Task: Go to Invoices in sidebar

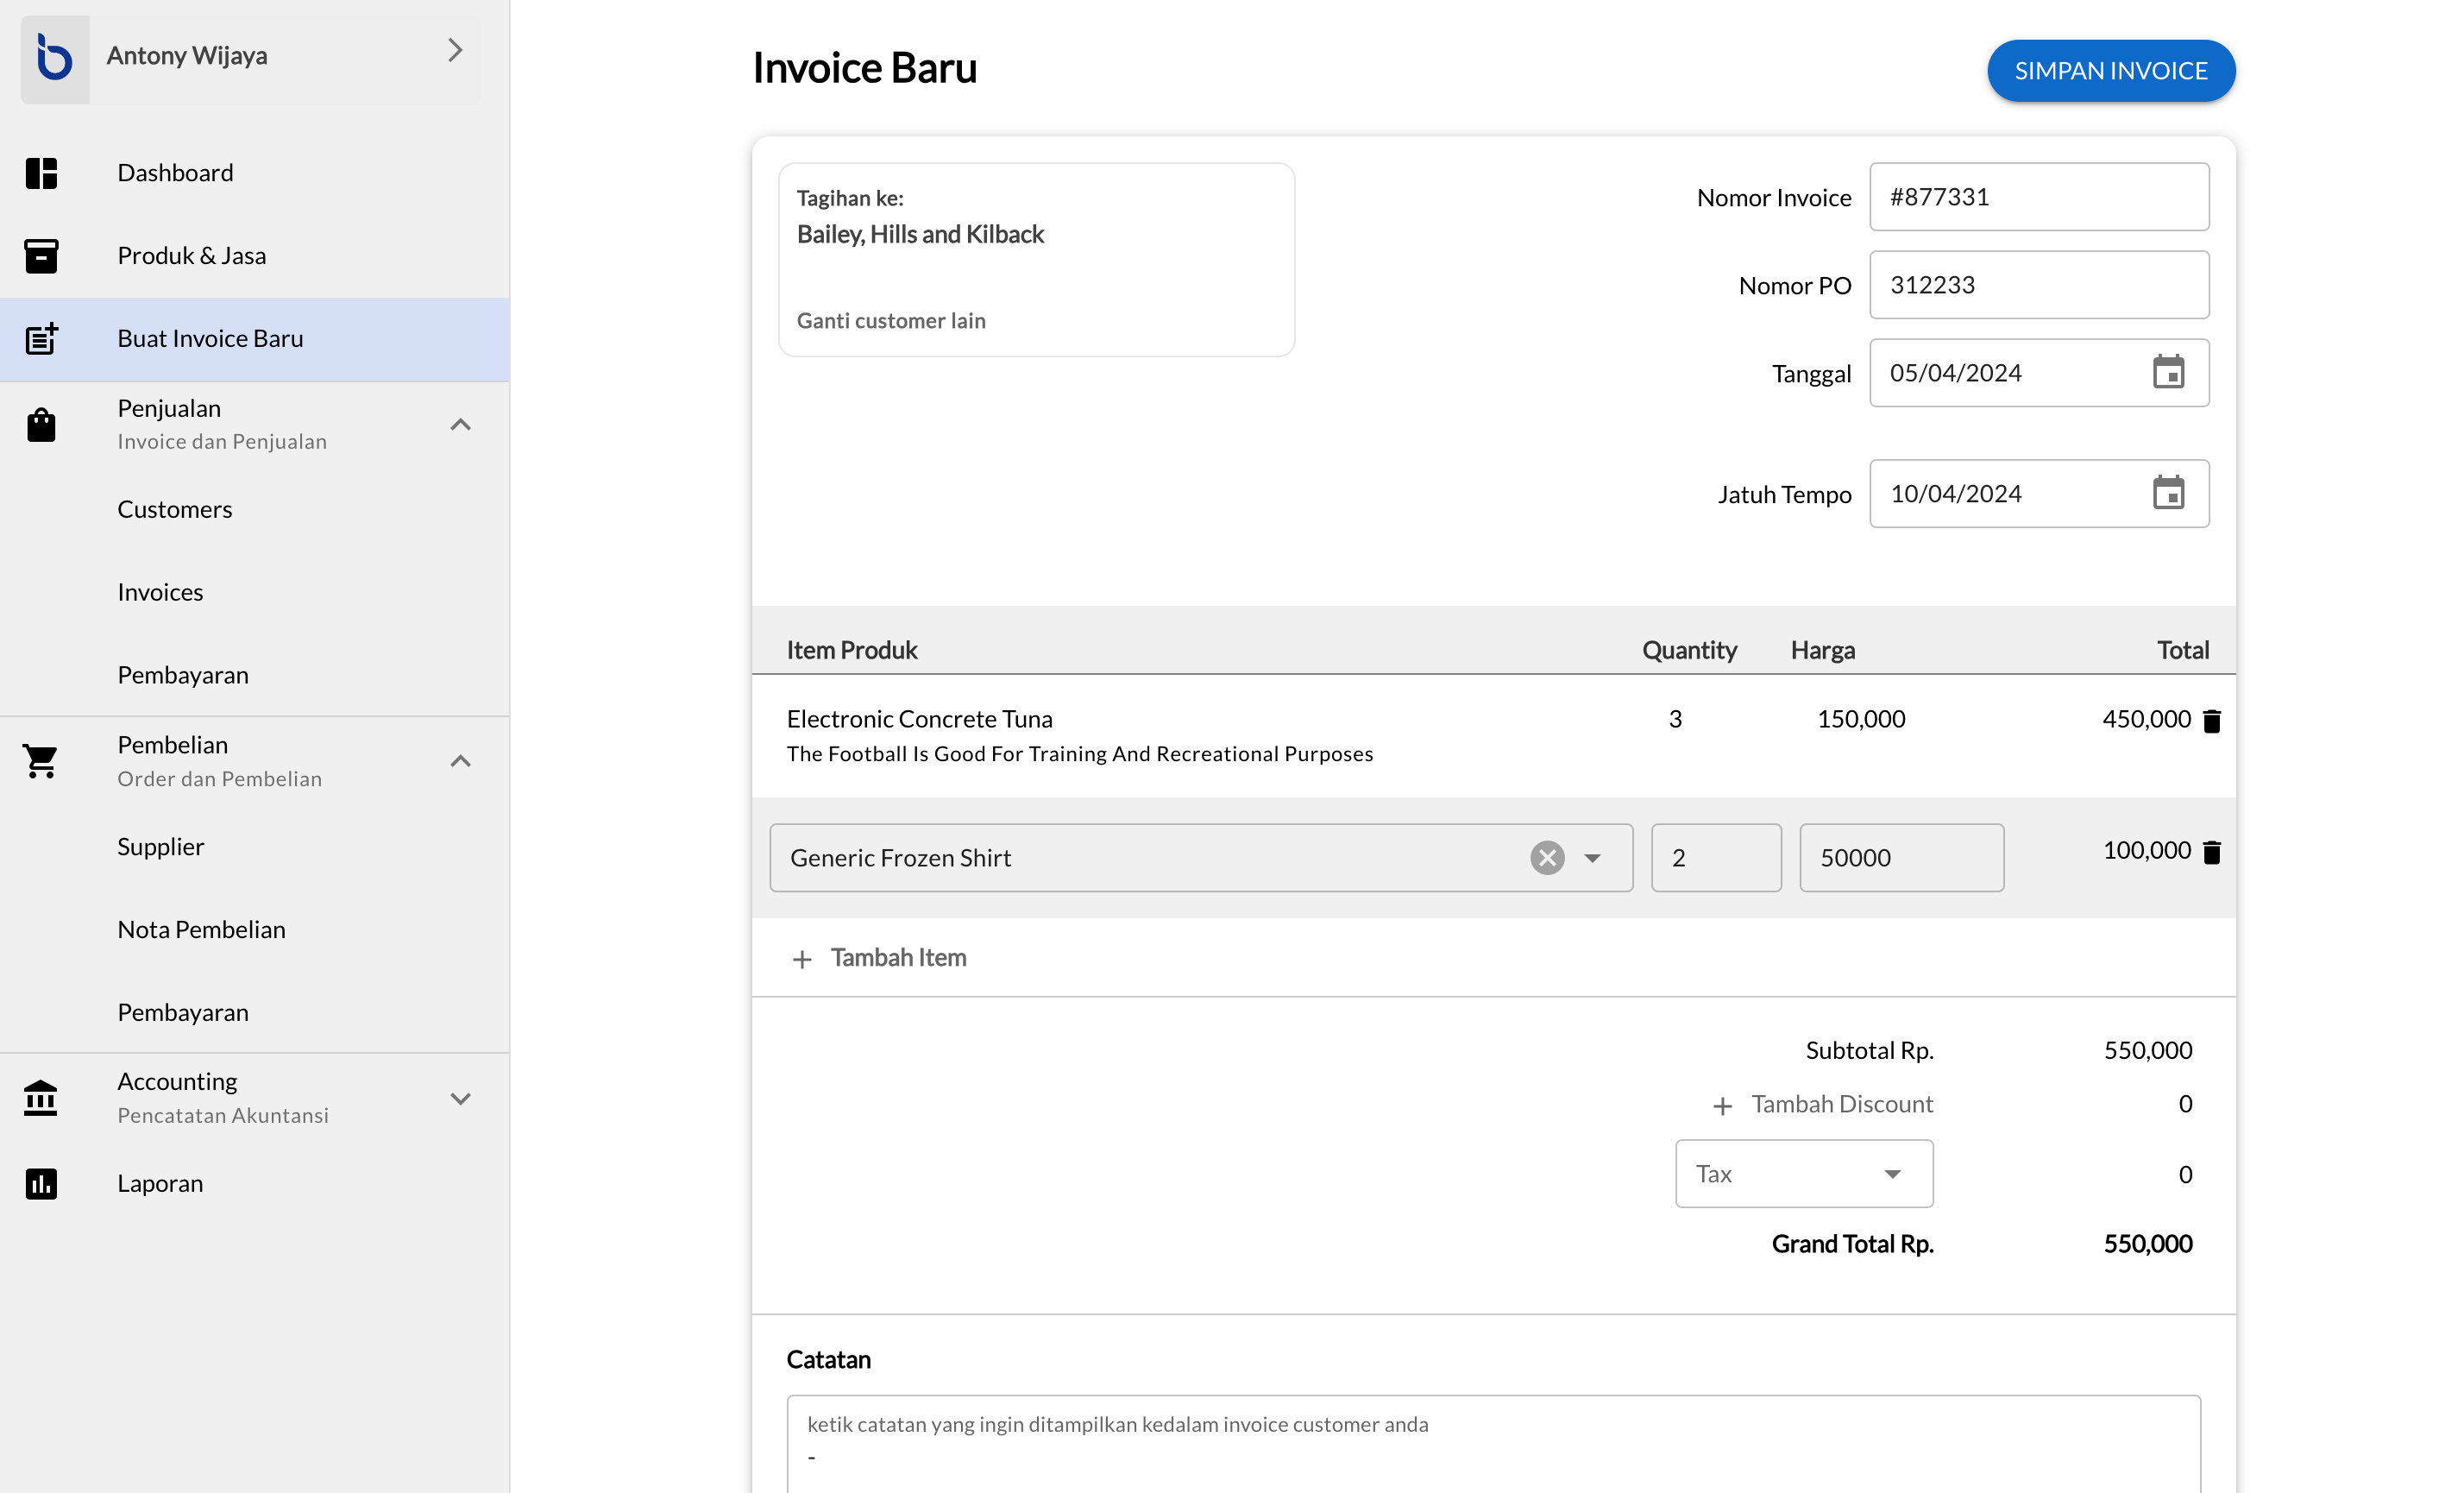Action: pos(160,592)
